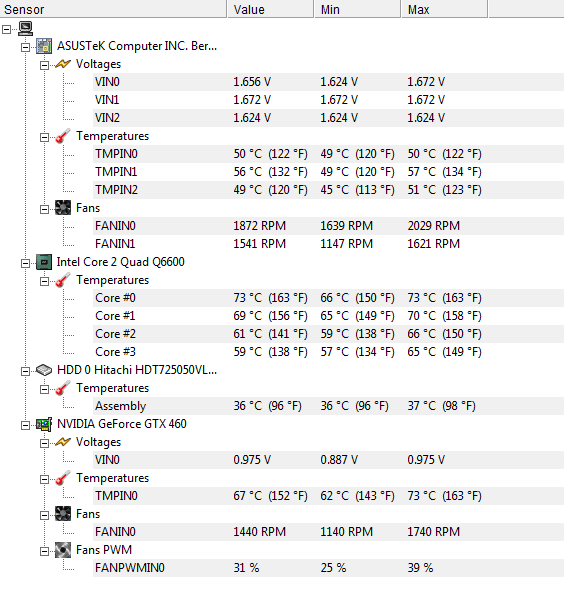Collapse the Intel Core 2 Quad Q6600 node
The height and width of the screenshot is (606, 564).
tap(26, 263)
